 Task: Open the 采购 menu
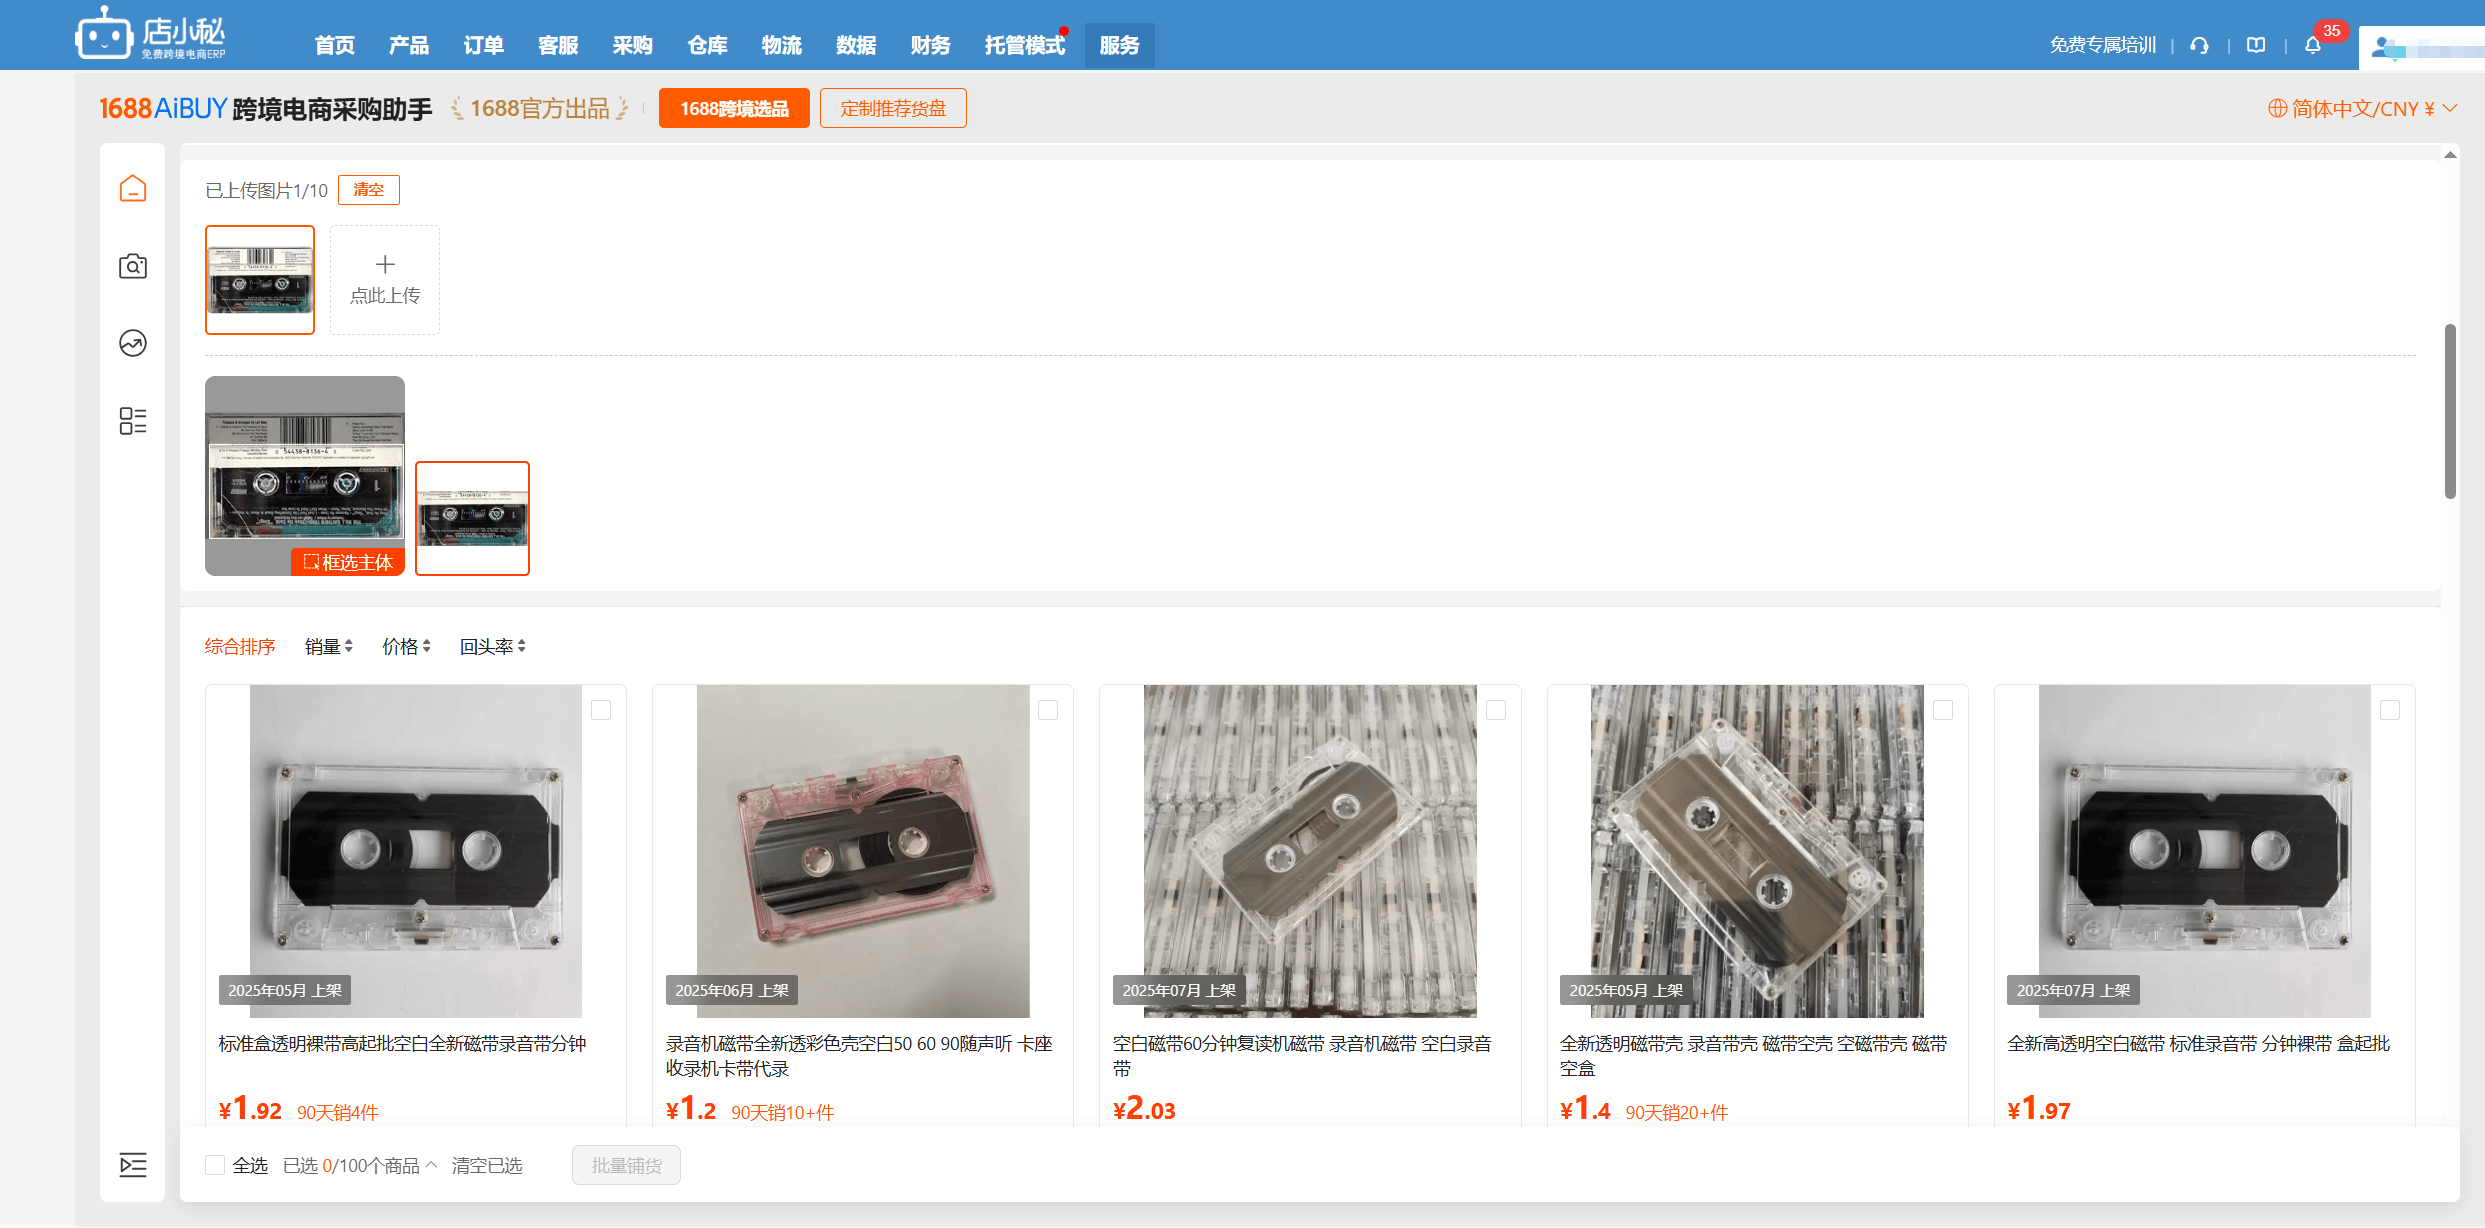click(633, 45)
